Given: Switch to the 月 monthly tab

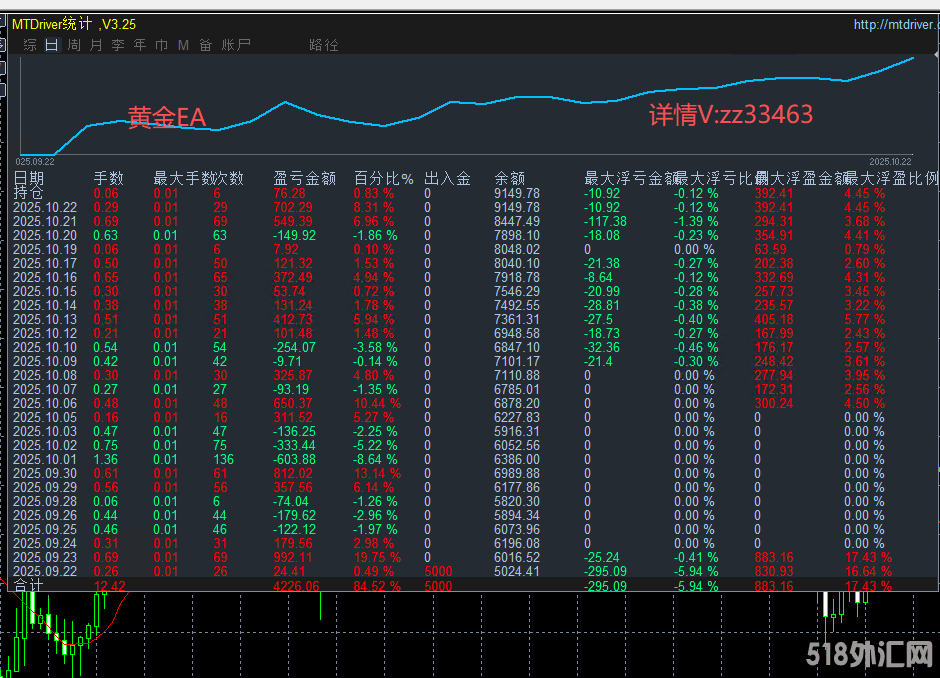Looking at the screenshot, I should coord(95,45).
